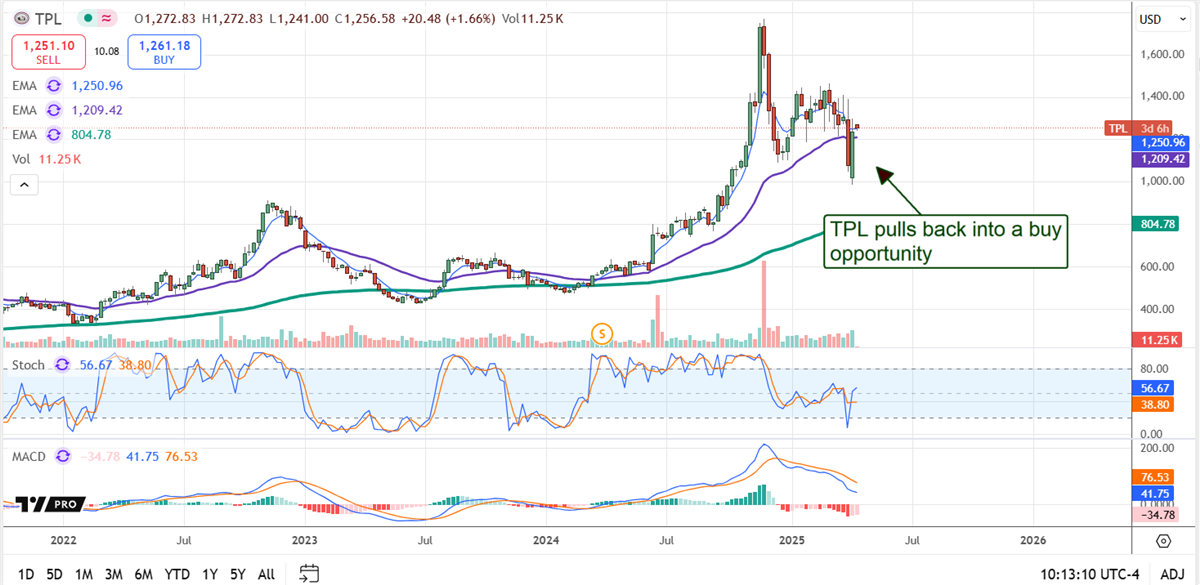
Task: Click the 1,600.00 price axis label
Action: pyautogui.click(x=1161, y=54)
